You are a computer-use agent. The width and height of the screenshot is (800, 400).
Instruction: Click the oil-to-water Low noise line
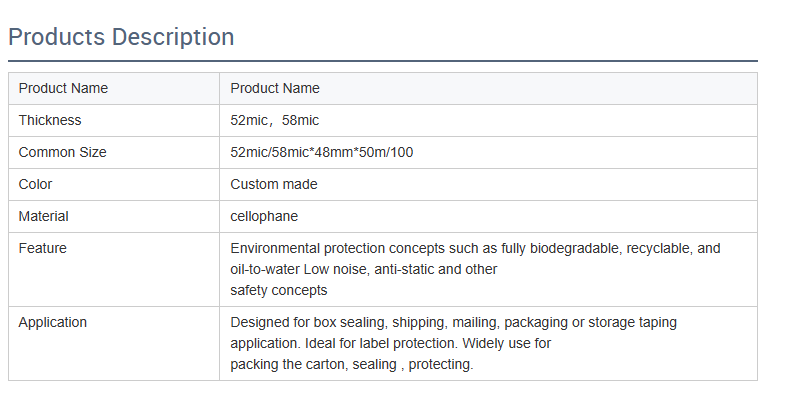coord(363,269)
